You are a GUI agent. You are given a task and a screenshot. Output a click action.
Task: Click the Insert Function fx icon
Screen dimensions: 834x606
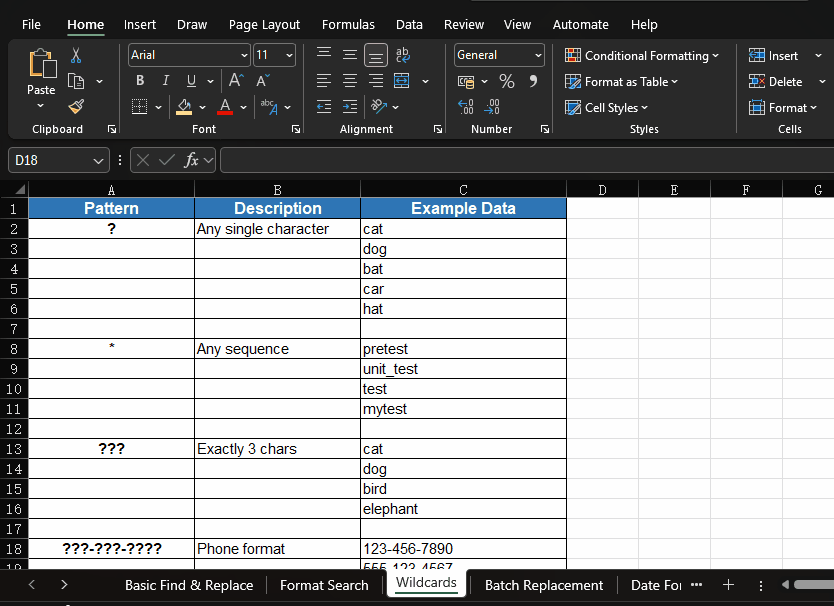click(x=191, y=160)
